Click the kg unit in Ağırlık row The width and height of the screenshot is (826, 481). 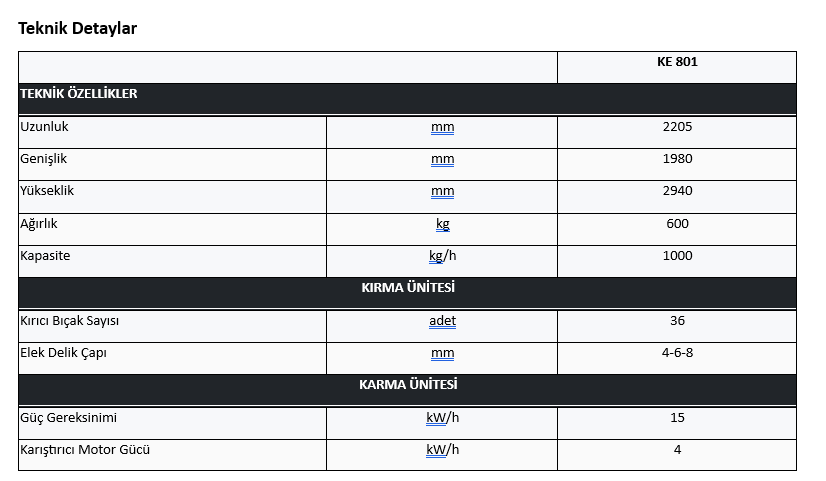(442, 224)
